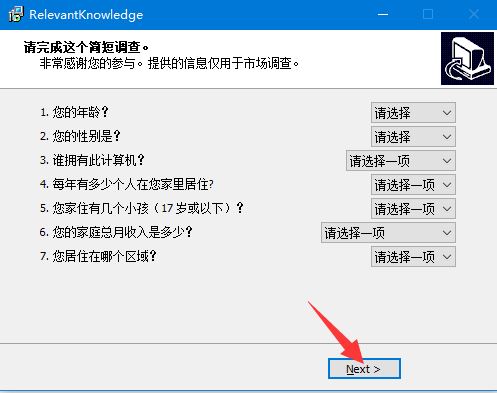Screen dimensions: 497x393
Task: Click the chevron arrow of the income combo box
Action: click(447, 233)
